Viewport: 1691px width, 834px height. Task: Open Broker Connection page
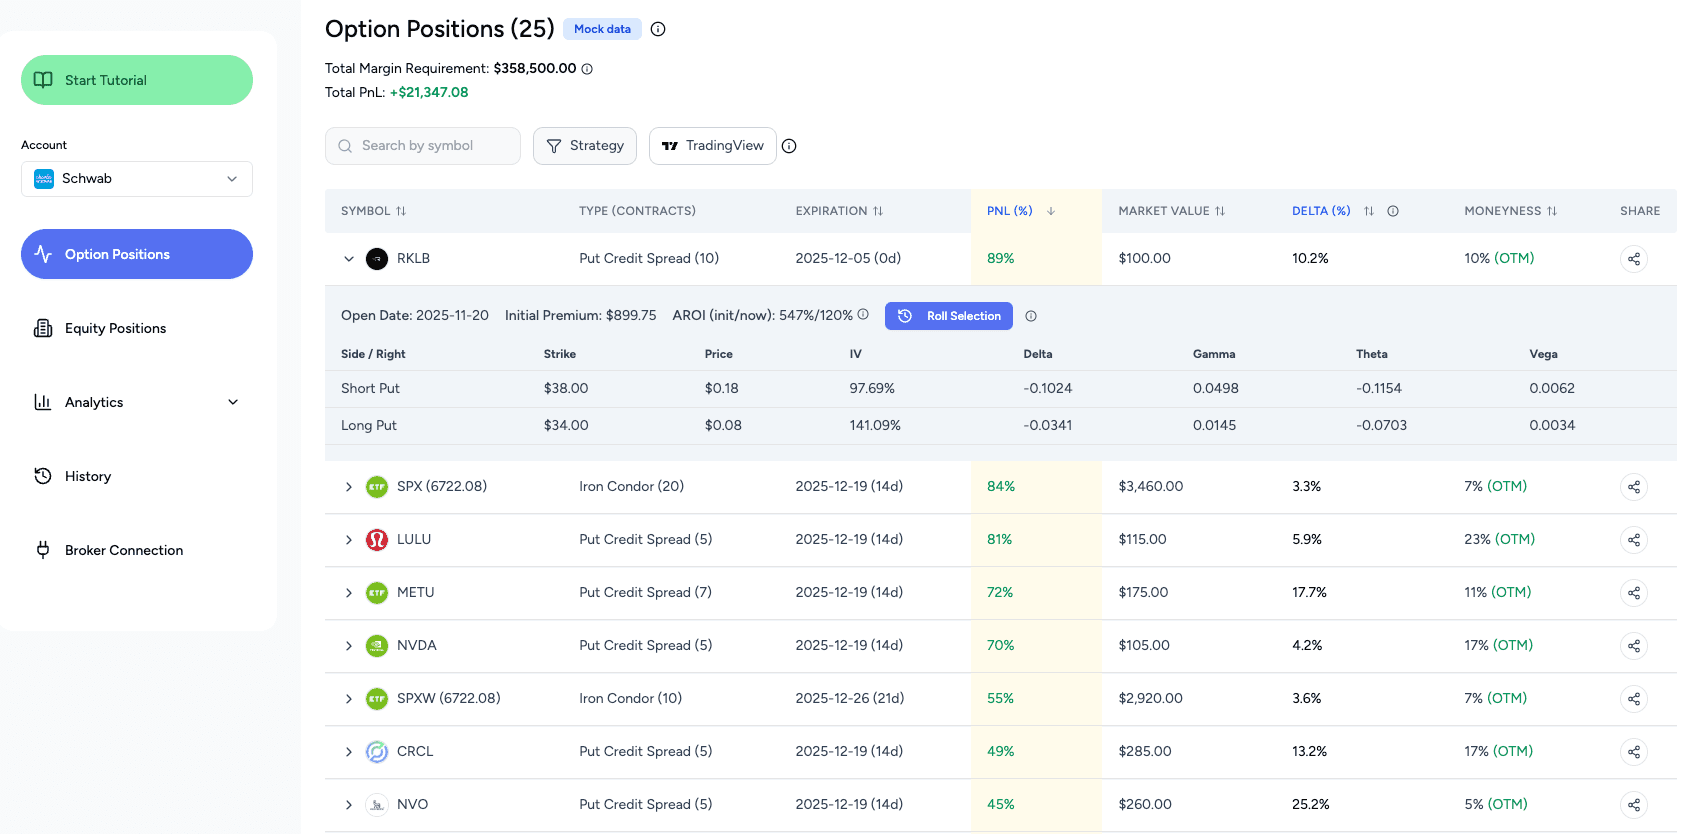click(x=123, y=550)
